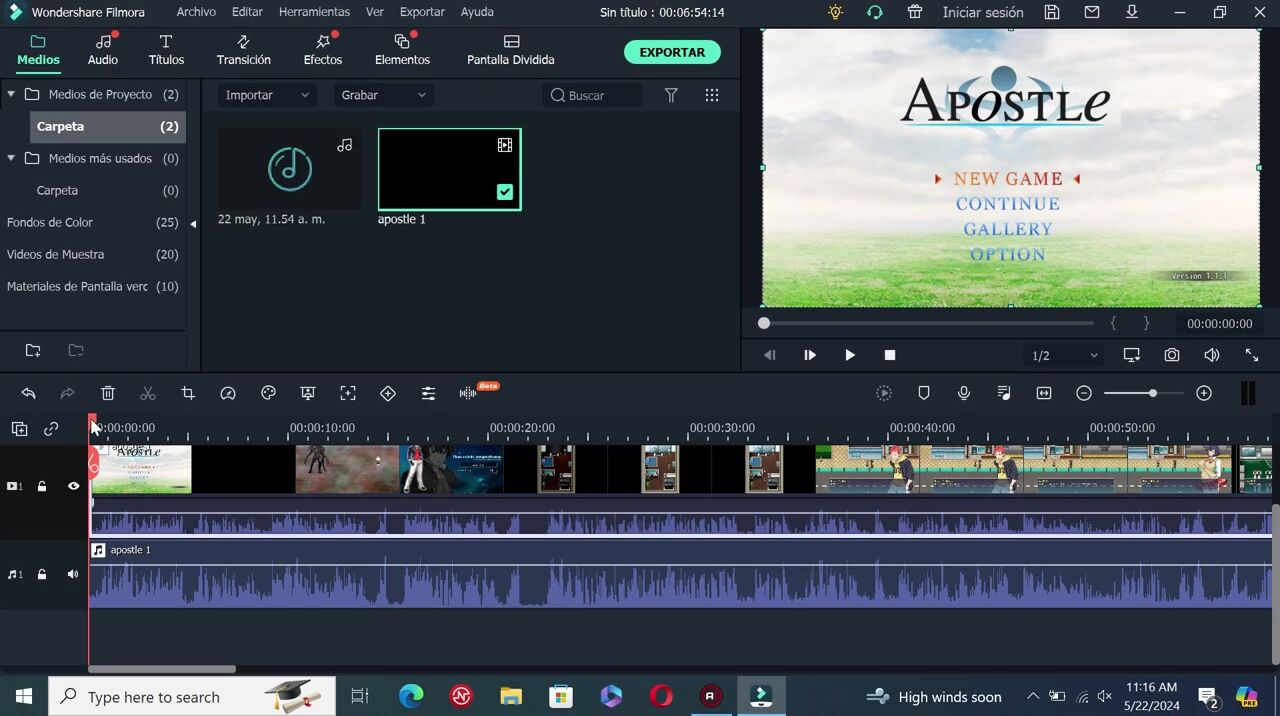This screenshot has width=1280, height=716.
Task: Open the Color palette tool
Action: click(x=268, y=394)
